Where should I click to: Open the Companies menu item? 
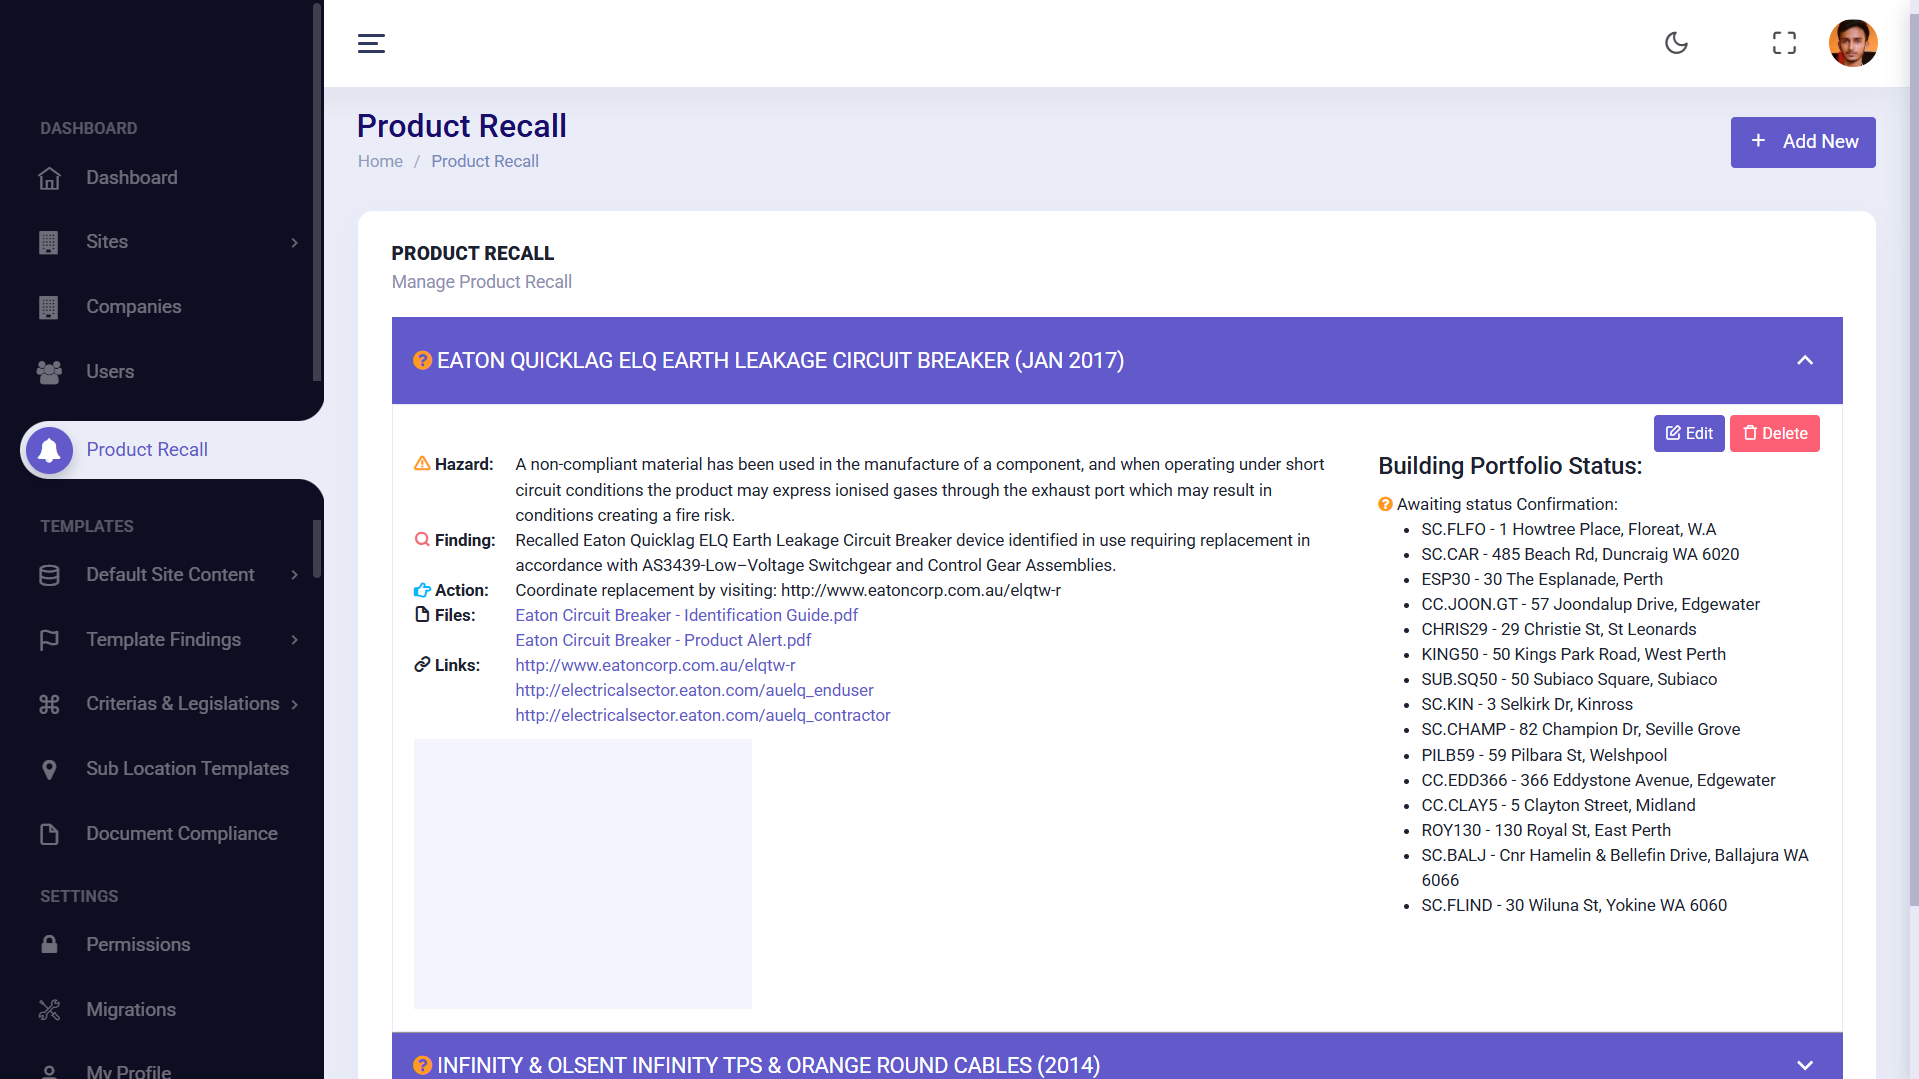(x=133, y=307)
